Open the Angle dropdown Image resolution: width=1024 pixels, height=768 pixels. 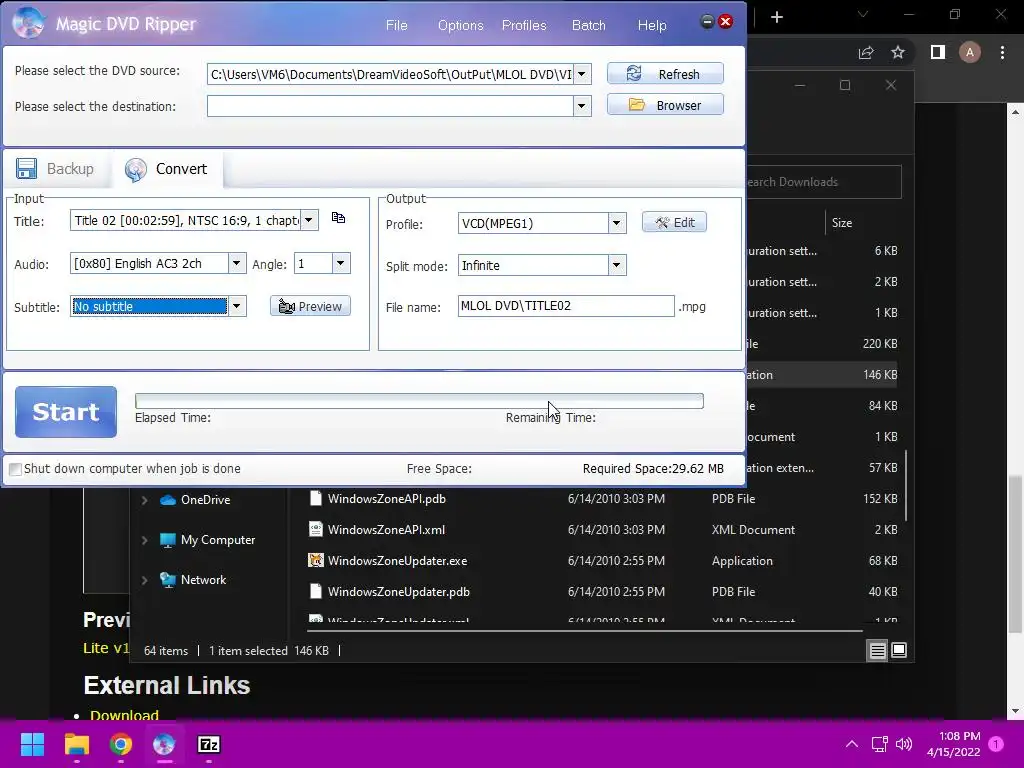340,263
